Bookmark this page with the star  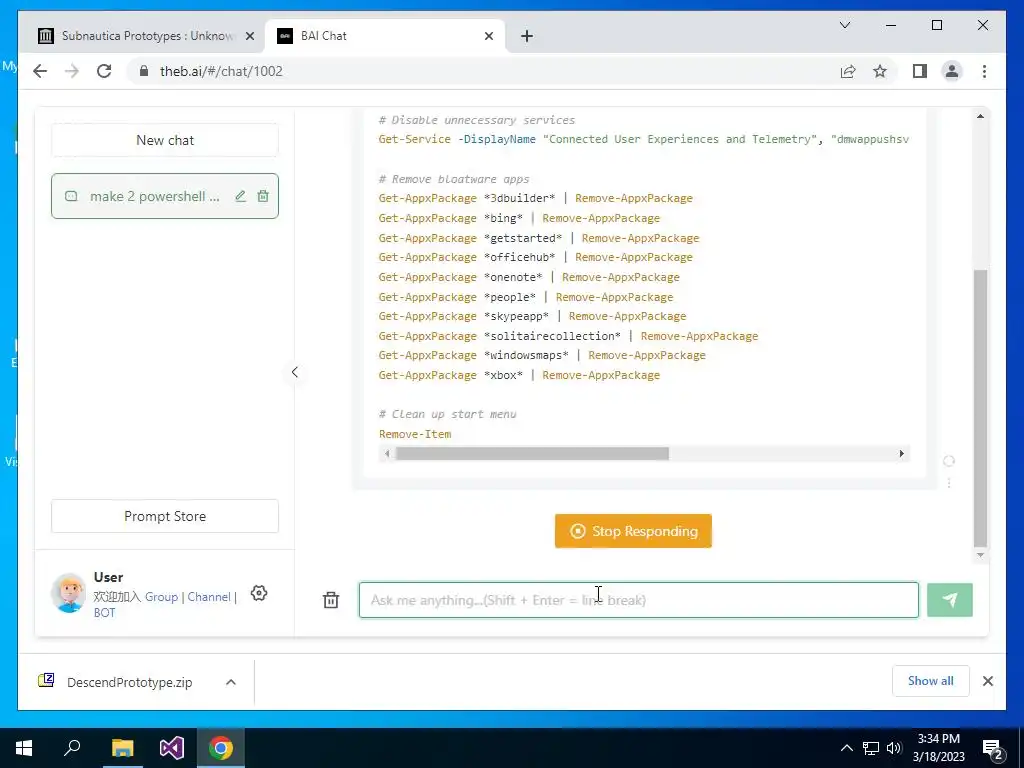880,71
